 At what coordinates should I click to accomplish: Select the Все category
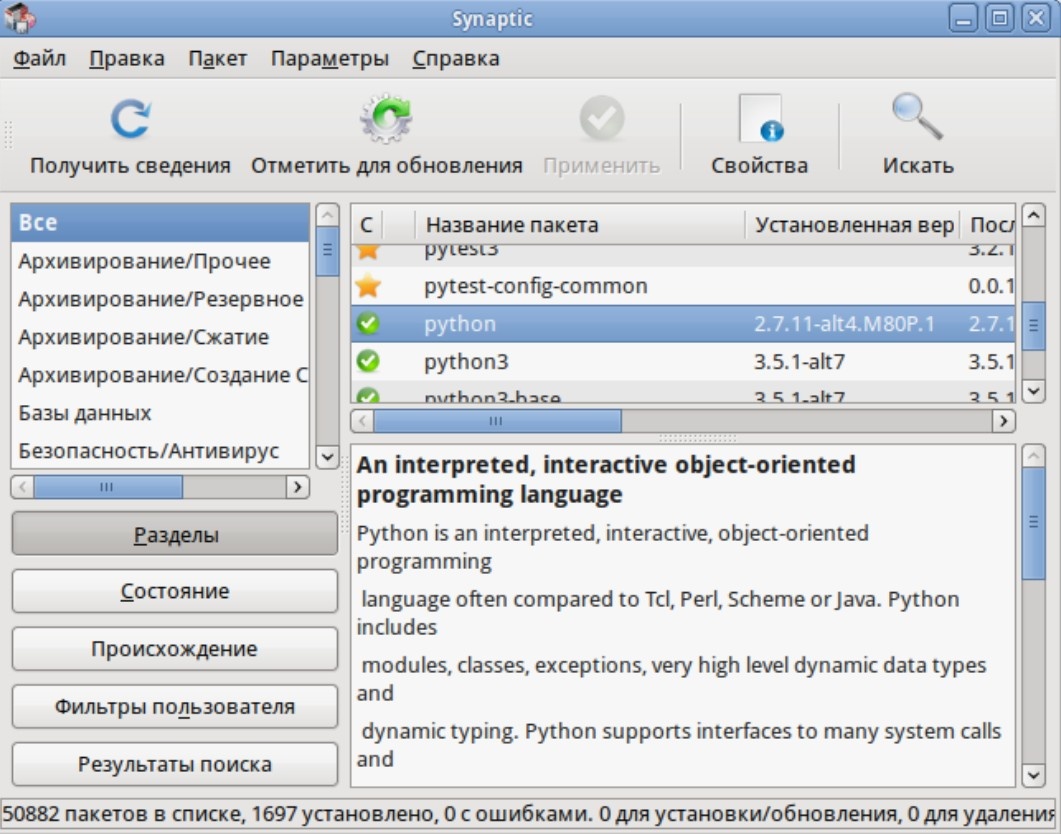(x=160, y=223)
